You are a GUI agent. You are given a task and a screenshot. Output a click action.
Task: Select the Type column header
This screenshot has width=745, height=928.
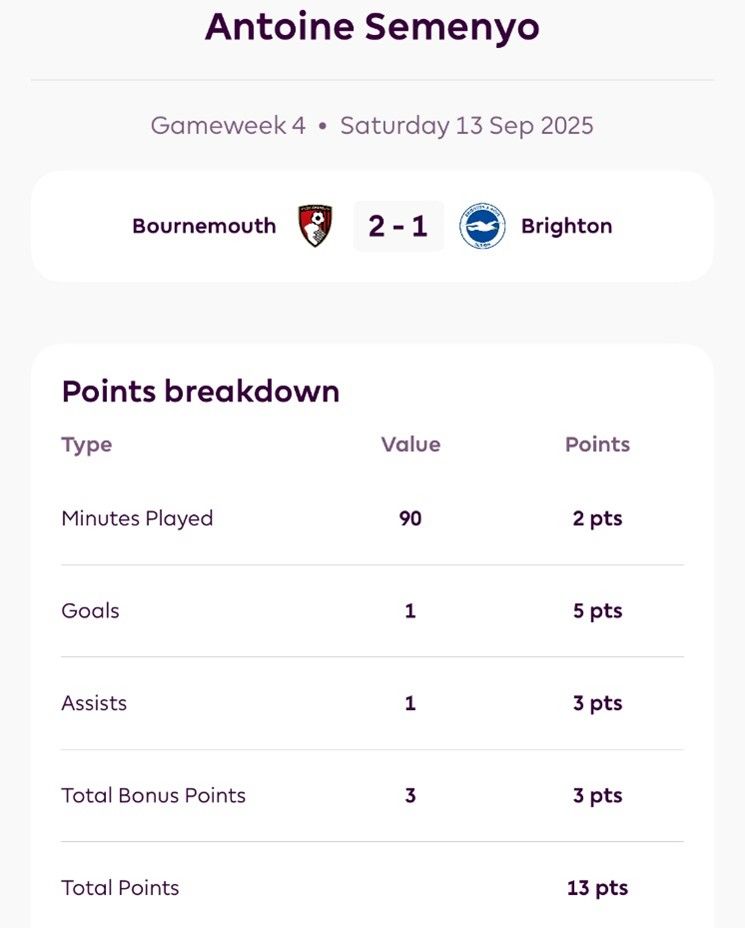[x=86, y=445]
